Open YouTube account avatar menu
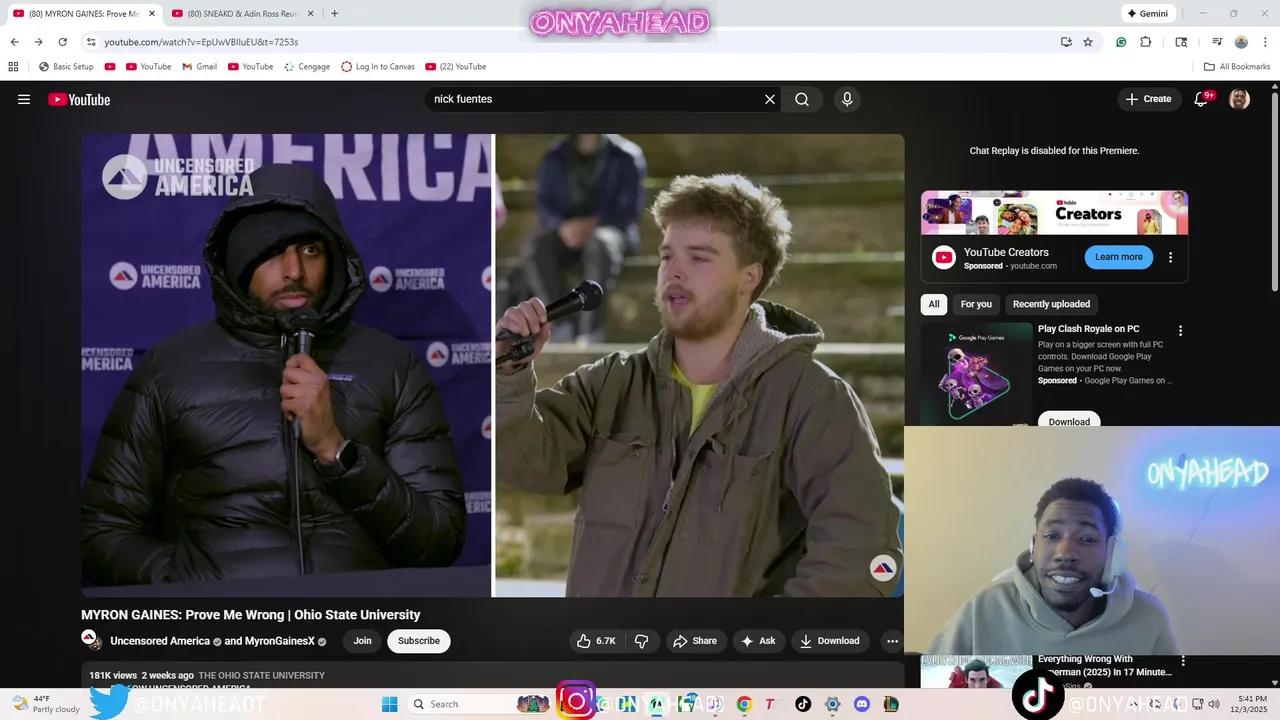This screenshot has height=720, width=1280. [x=1239, y=99]
